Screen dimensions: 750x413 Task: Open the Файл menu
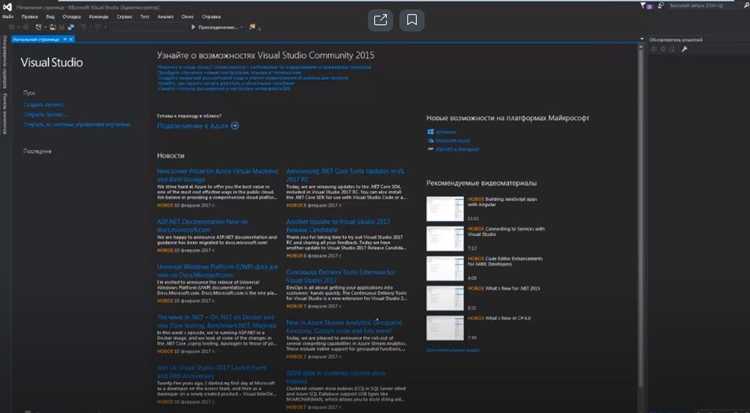pyautogui.click(x=8, y=17)
